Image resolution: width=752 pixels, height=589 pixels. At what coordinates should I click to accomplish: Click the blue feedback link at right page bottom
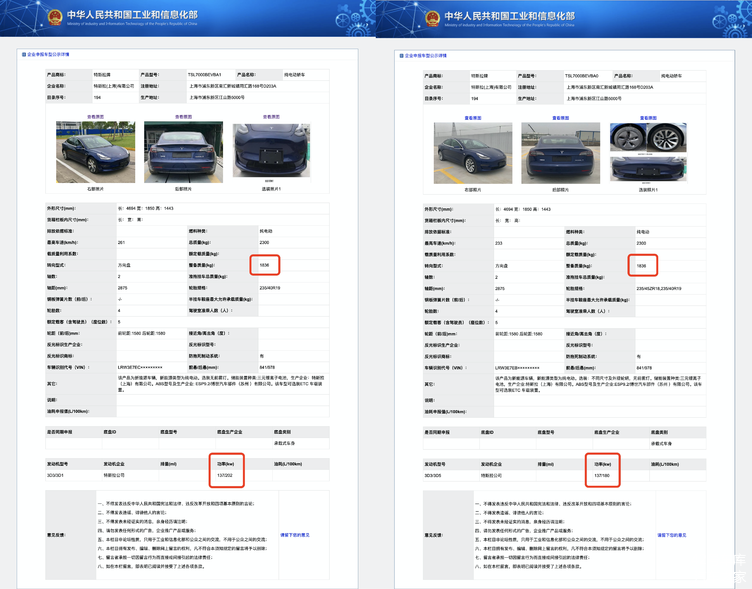[x=671, y=535]
